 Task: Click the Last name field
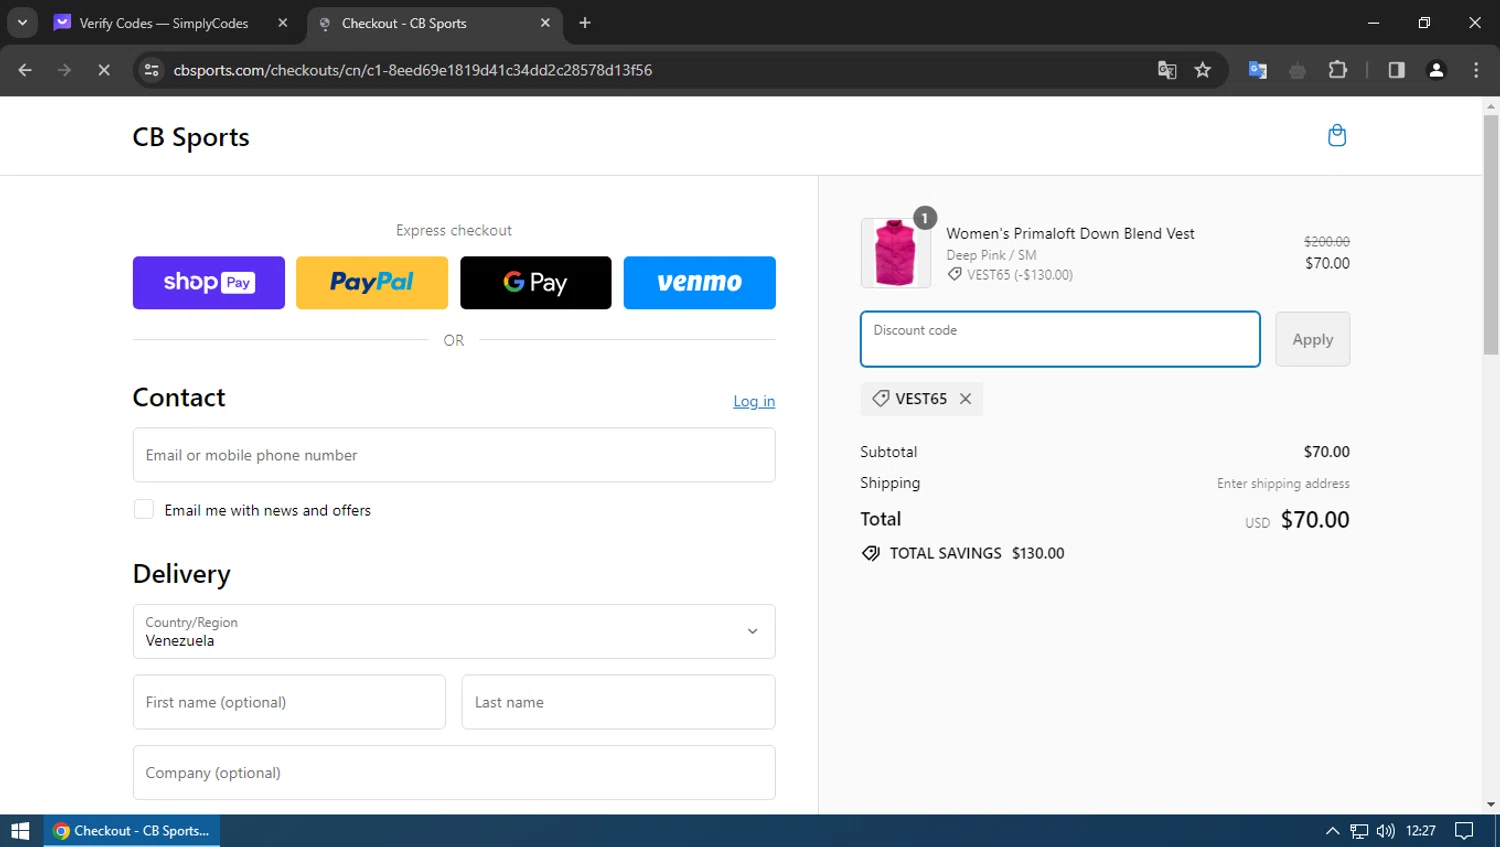pyautogui.click(x=618, y=702)
